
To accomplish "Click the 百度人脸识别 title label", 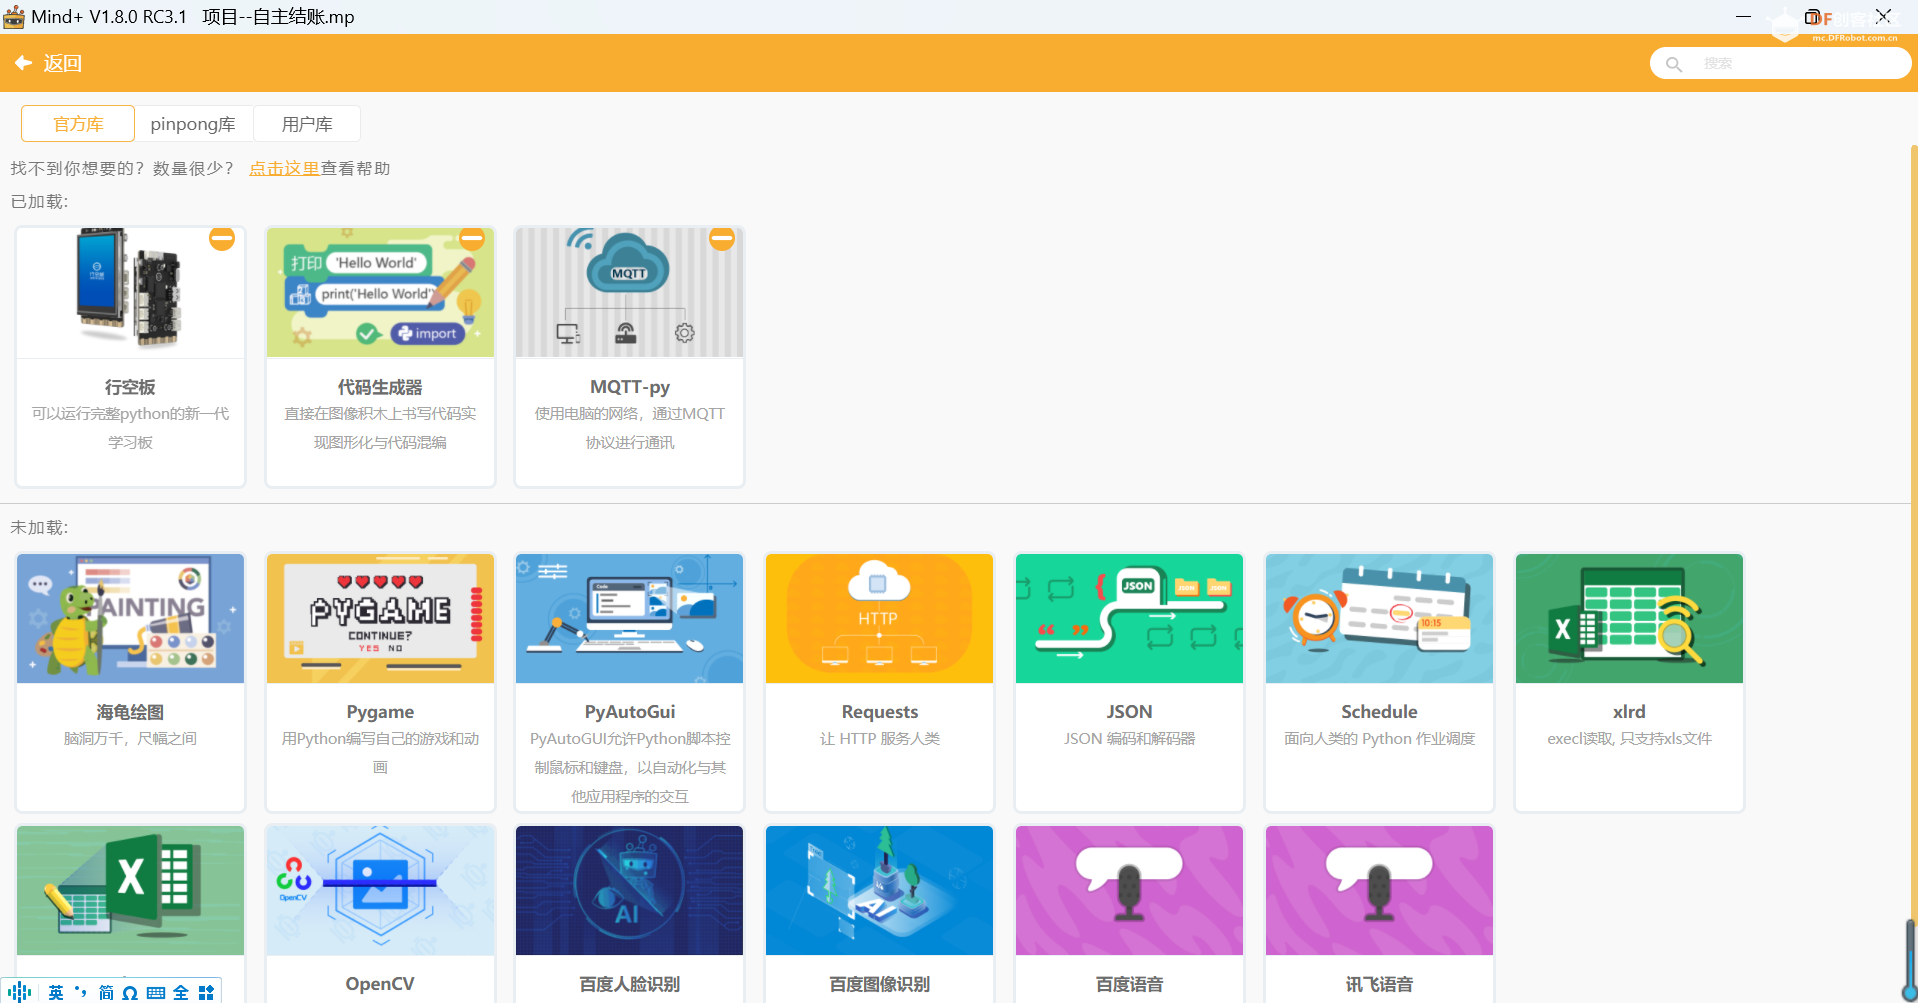I will 630,984.
